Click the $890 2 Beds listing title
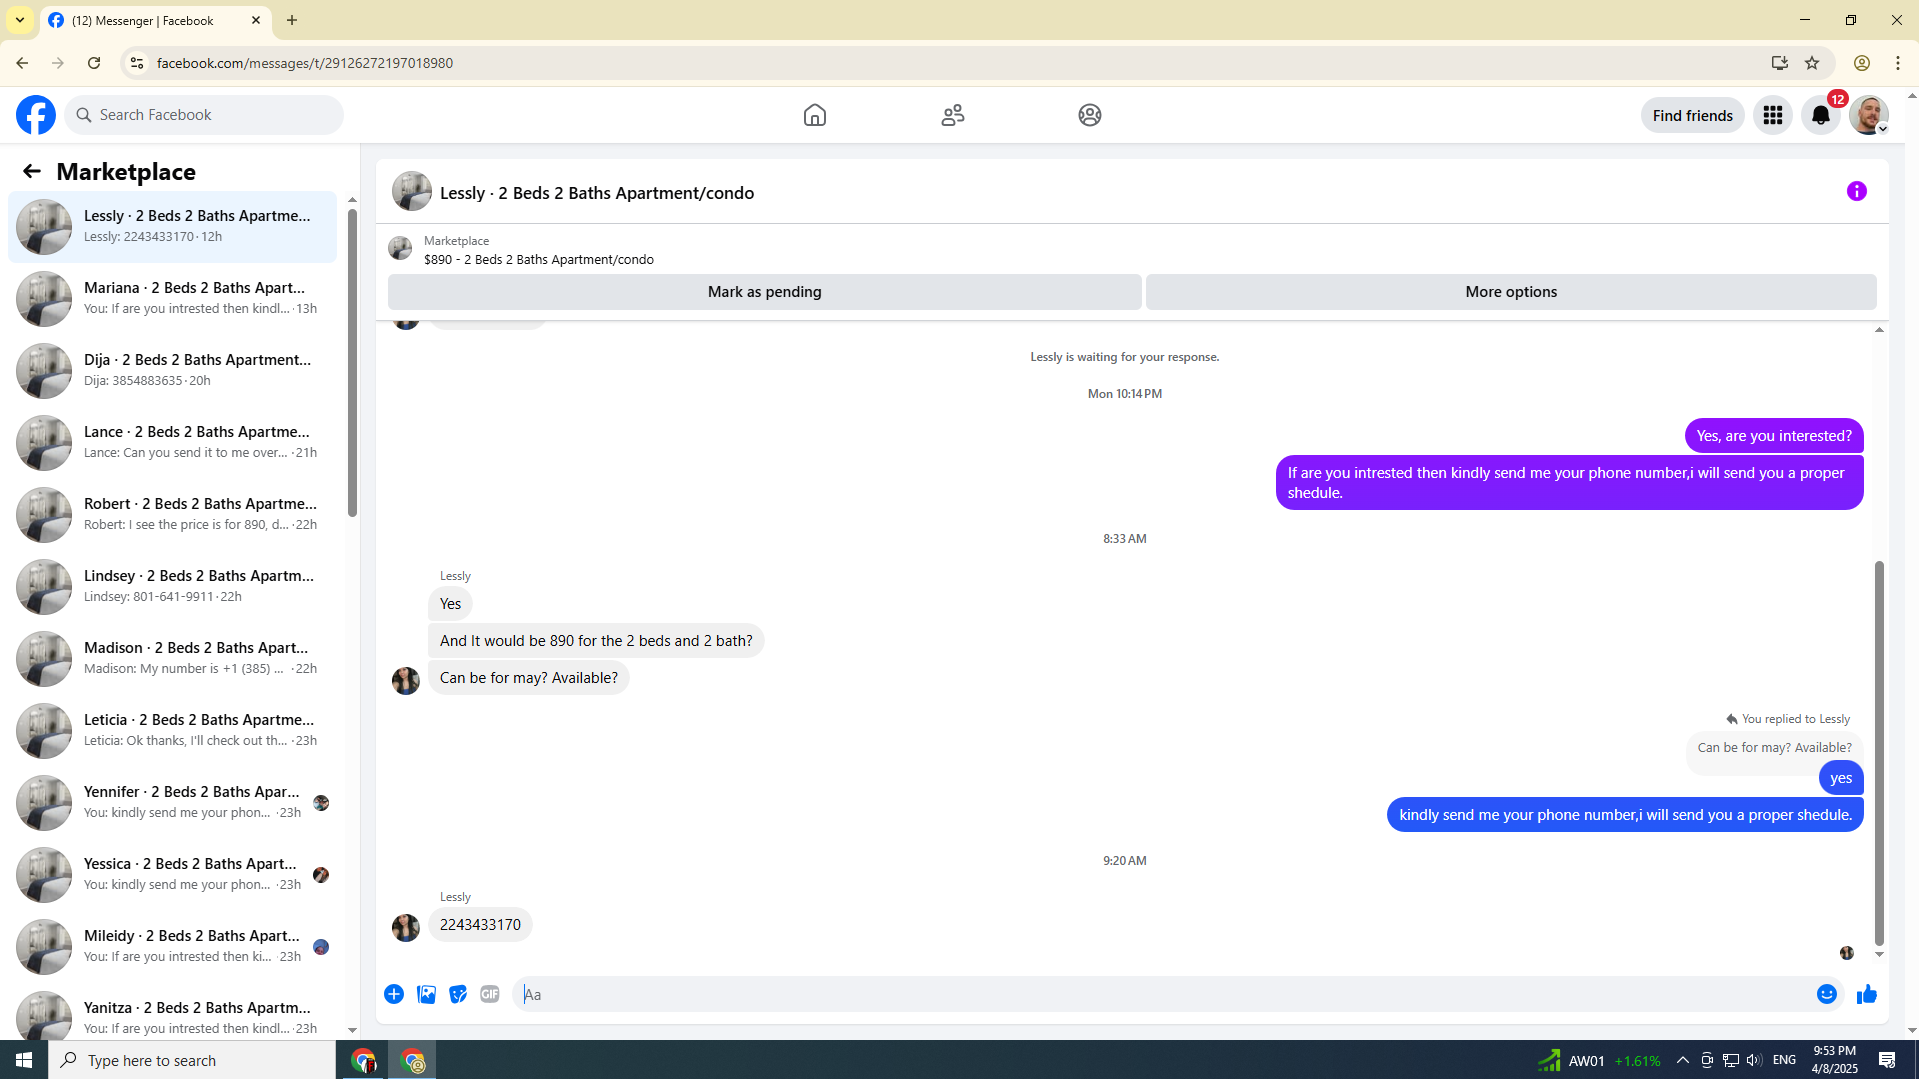 (x=539, y=259)
